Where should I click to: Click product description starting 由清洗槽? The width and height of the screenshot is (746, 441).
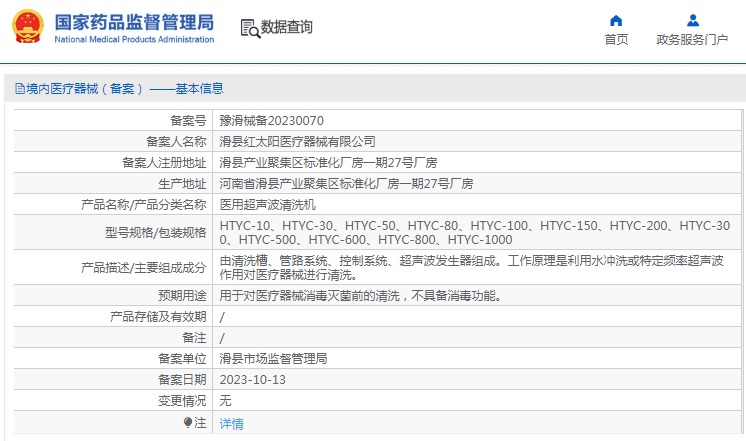click(471, 267)
